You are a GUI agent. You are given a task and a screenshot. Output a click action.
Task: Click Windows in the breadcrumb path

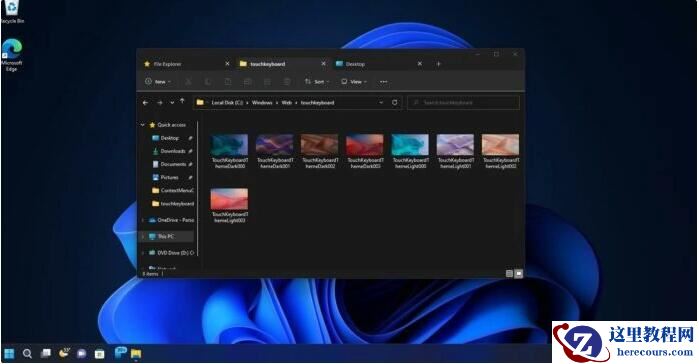pyautogui.click(x=262, y=102)
